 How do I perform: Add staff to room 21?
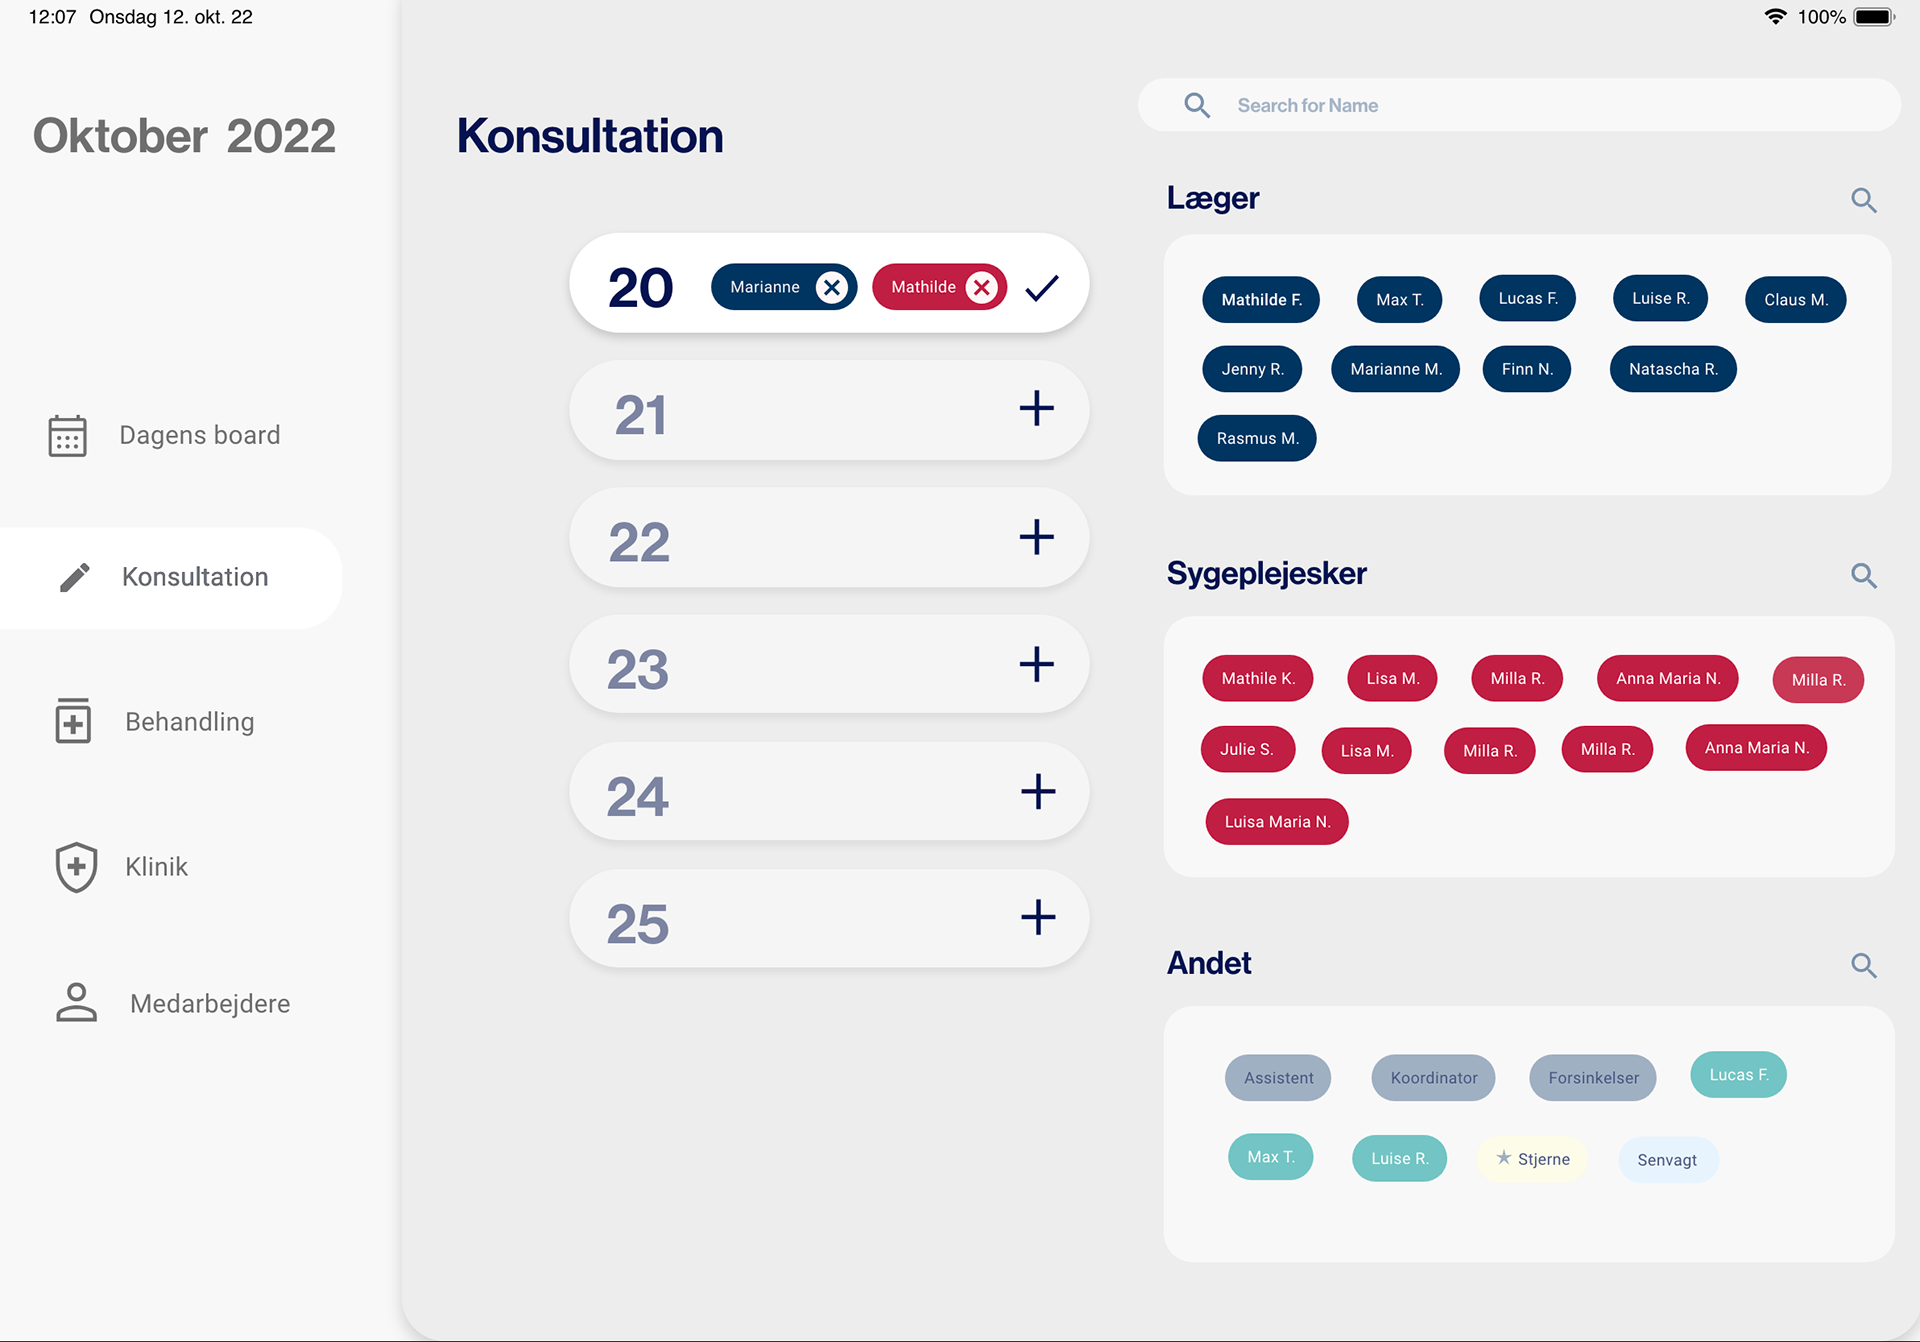click(1036, 409)
